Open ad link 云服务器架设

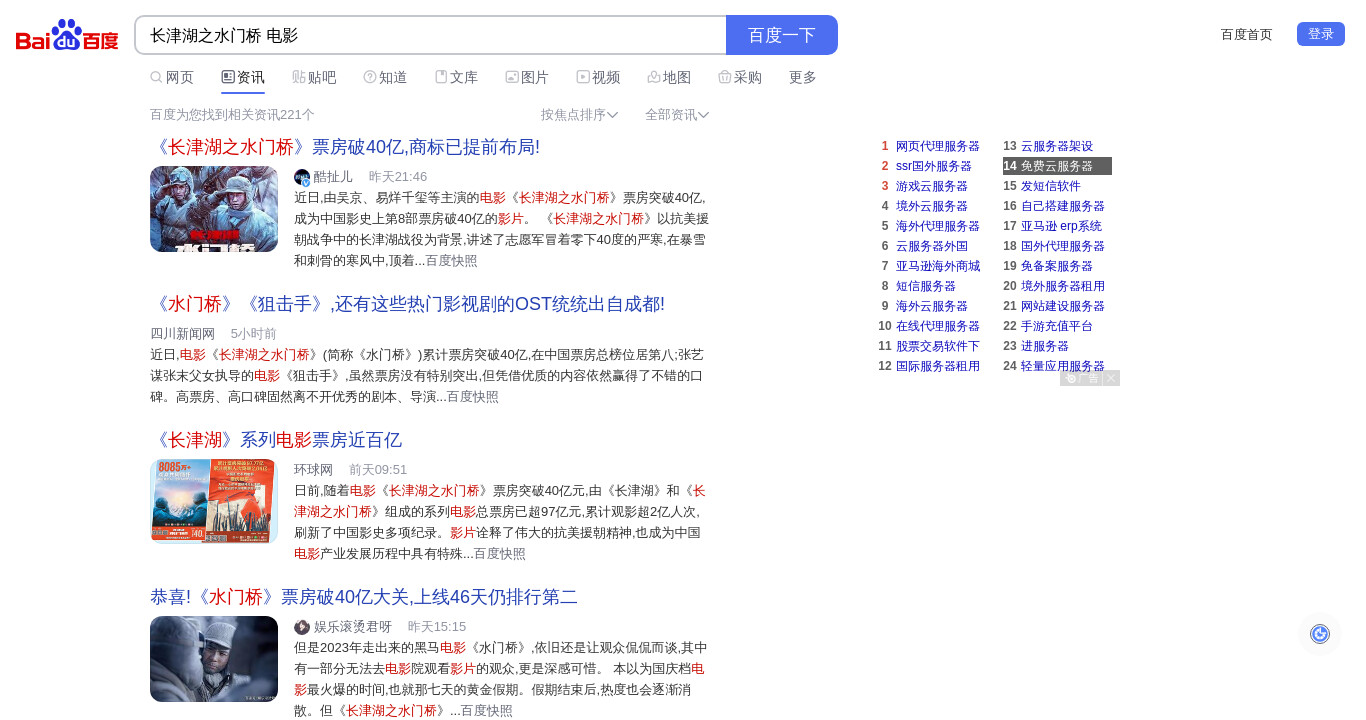pyautogui.click(x=1057, y=146)
